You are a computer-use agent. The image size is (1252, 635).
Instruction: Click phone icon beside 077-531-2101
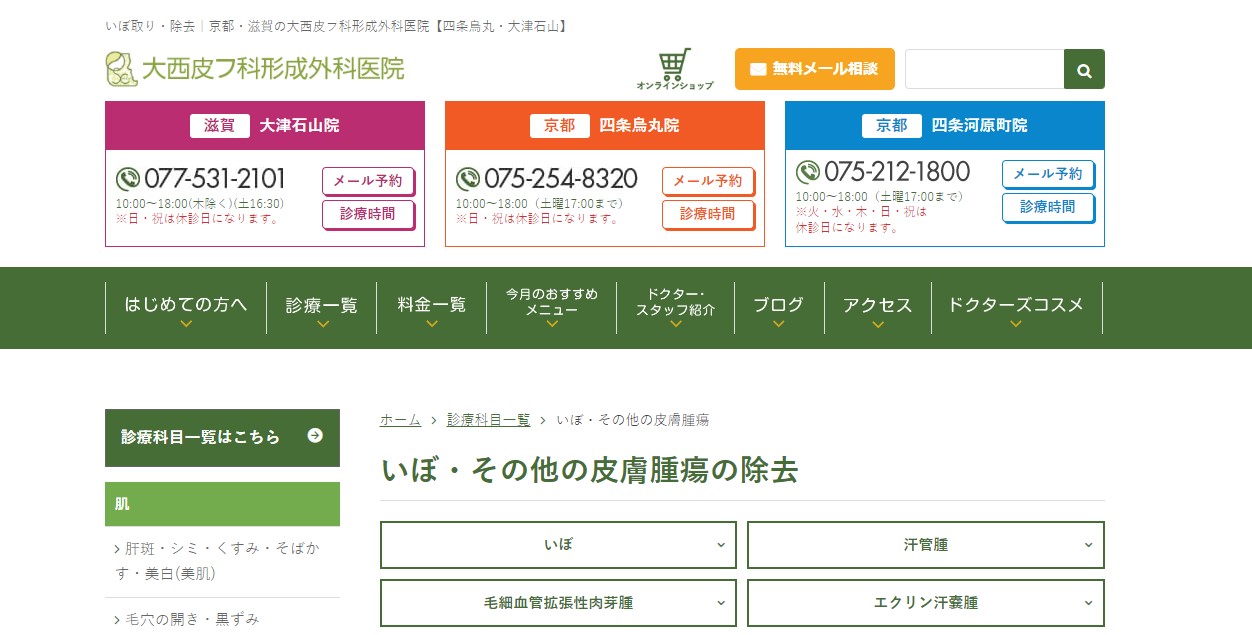click(x=128, y=179)
